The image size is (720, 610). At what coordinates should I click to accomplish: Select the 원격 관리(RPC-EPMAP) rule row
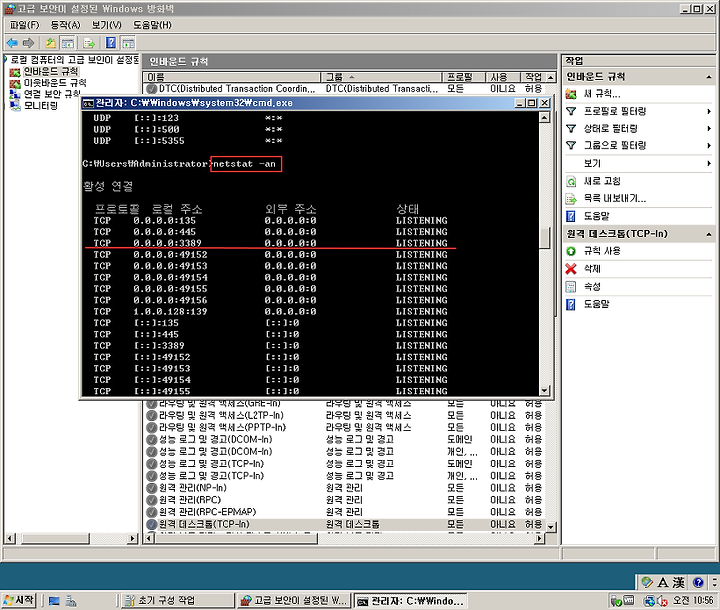(x=344, y=512)
